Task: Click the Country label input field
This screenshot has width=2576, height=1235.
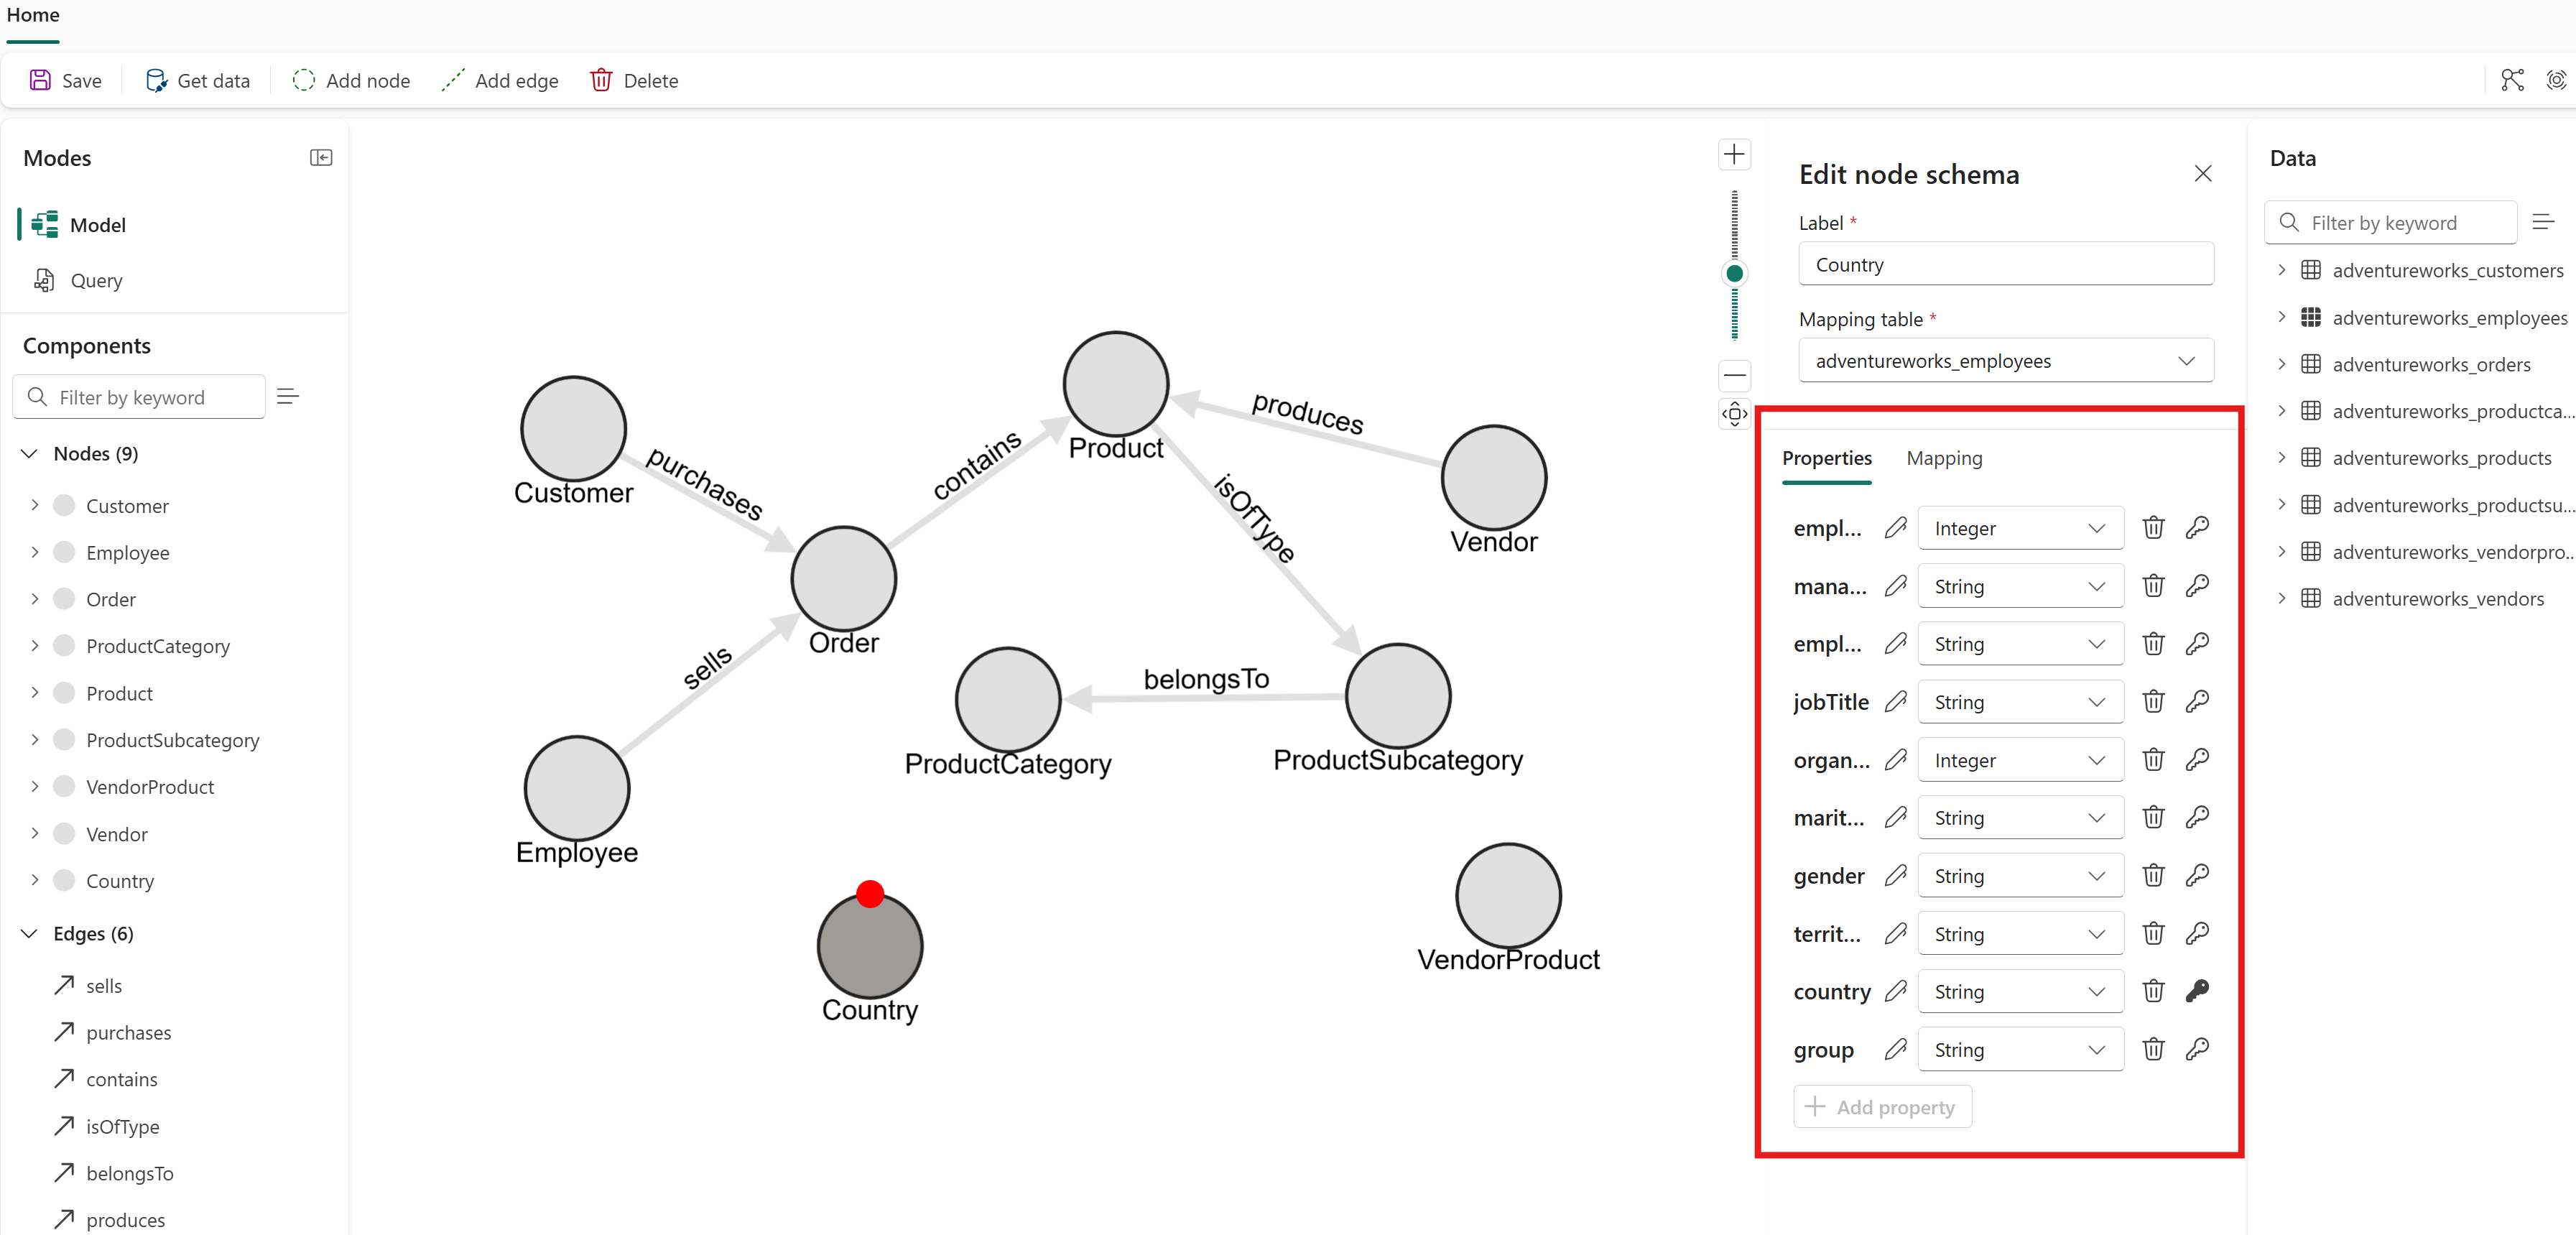Action: coord(2005,265)
